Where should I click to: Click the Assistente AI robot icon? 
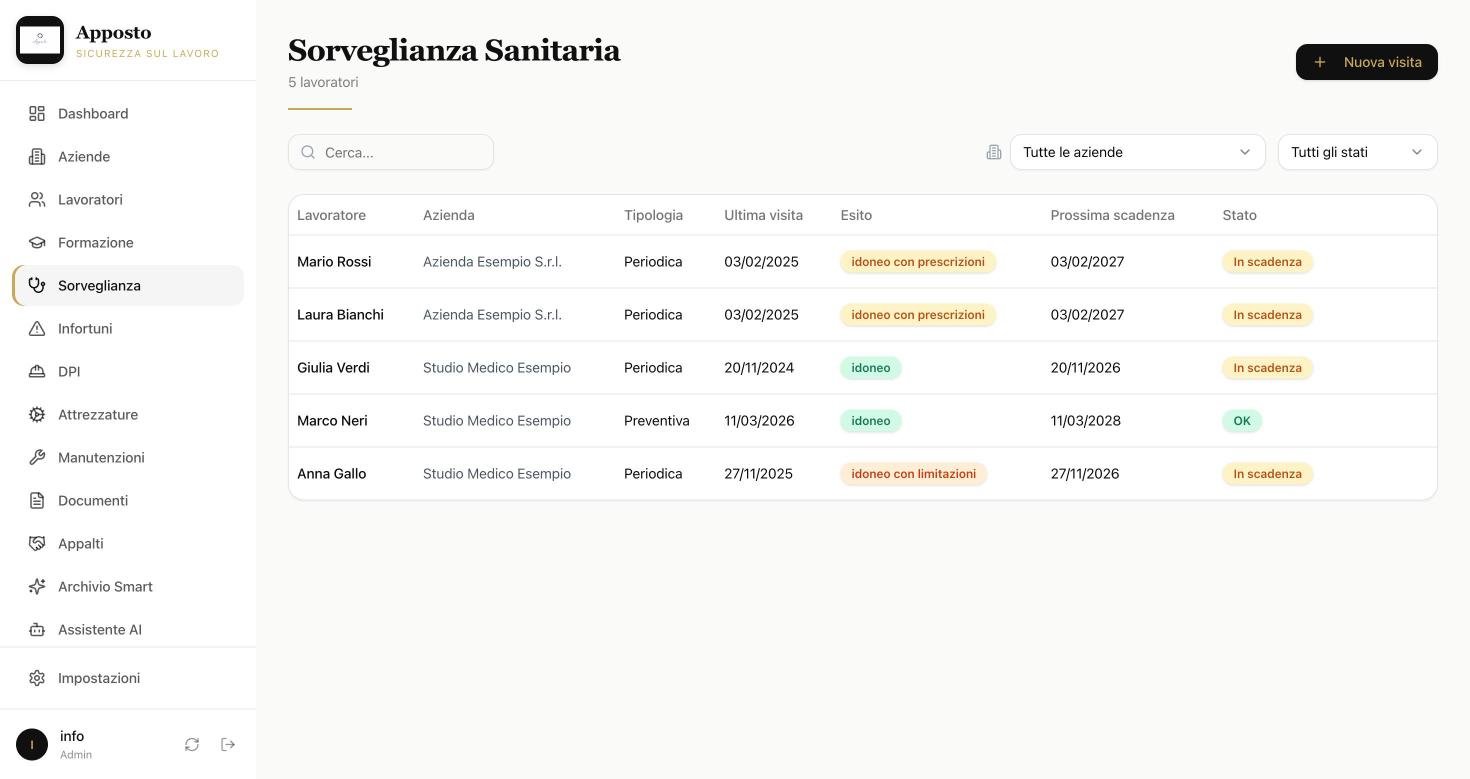coord(37,630)
